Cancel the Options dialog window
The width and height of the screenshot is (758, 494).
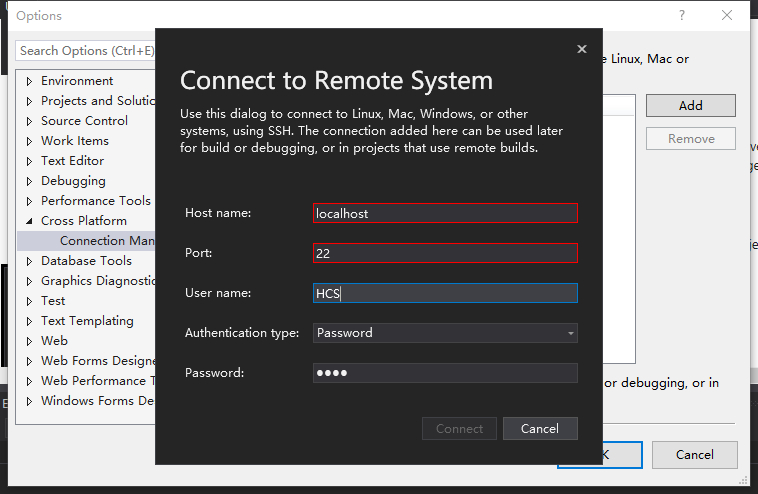(x=694, y=455)
